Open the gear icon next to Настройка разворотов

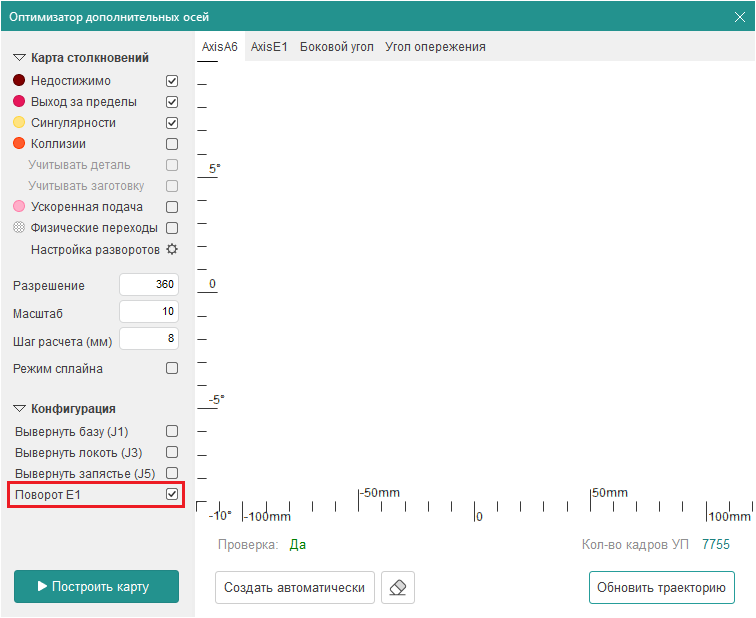171,249
